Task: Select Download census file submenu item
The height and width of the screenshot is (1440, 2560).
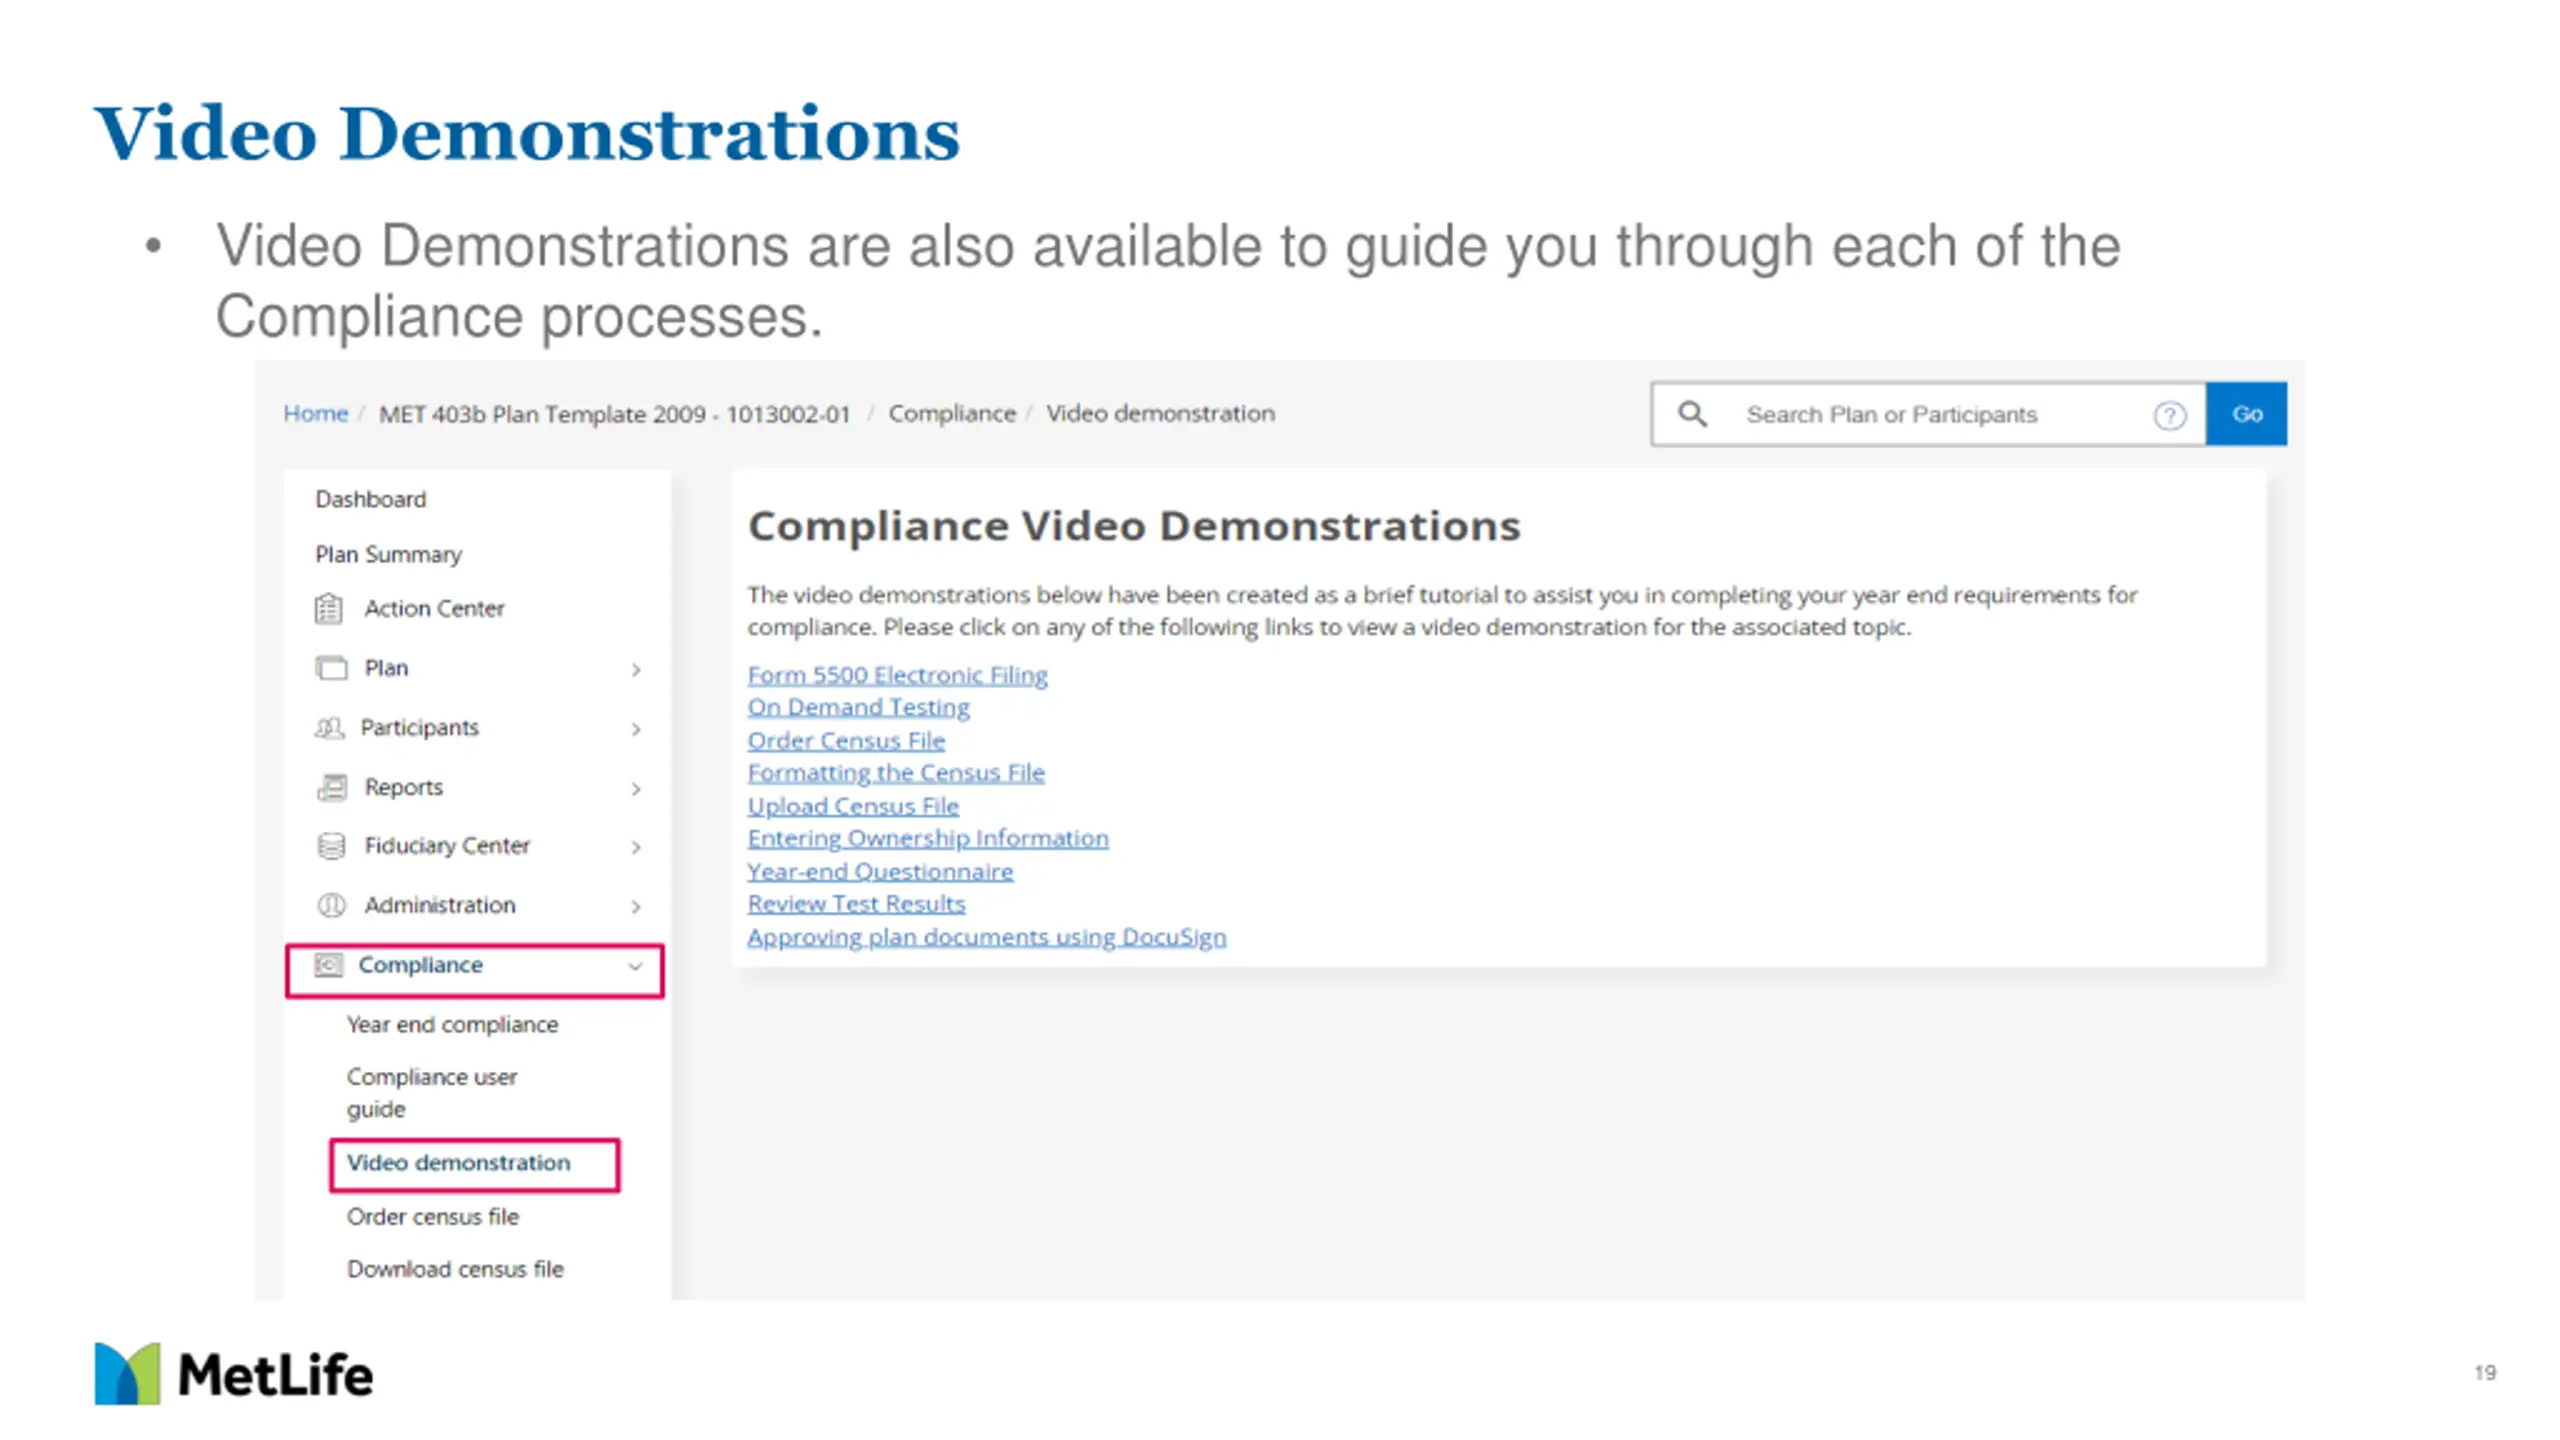Action: [455, 1268]
